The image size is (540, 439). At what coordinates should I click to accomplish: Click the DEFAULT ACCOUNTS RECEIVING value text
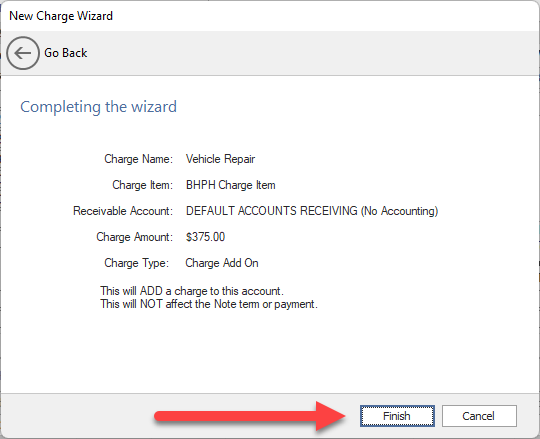point(312,211)
